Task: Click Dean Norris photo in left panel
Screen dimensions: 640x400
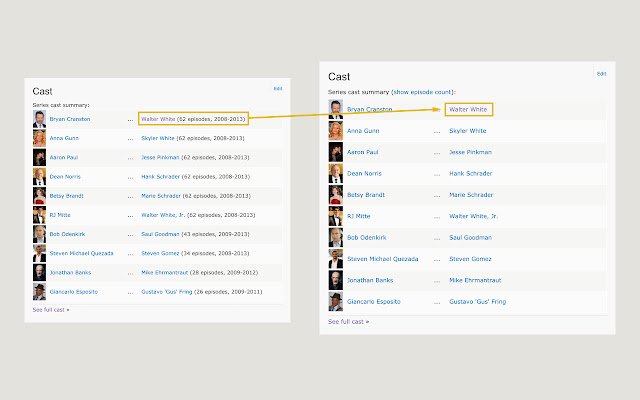Action: click(x=39, y=177)
